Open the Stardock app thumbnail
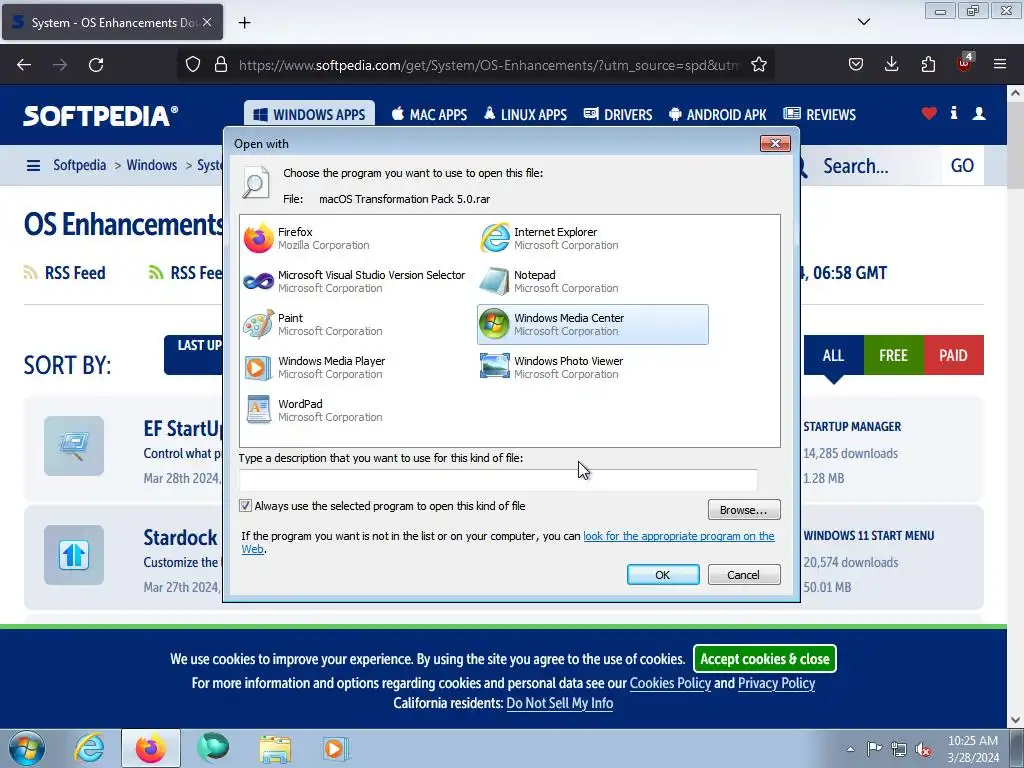This screenshot has height=768, width=1024. coord(74,555)
